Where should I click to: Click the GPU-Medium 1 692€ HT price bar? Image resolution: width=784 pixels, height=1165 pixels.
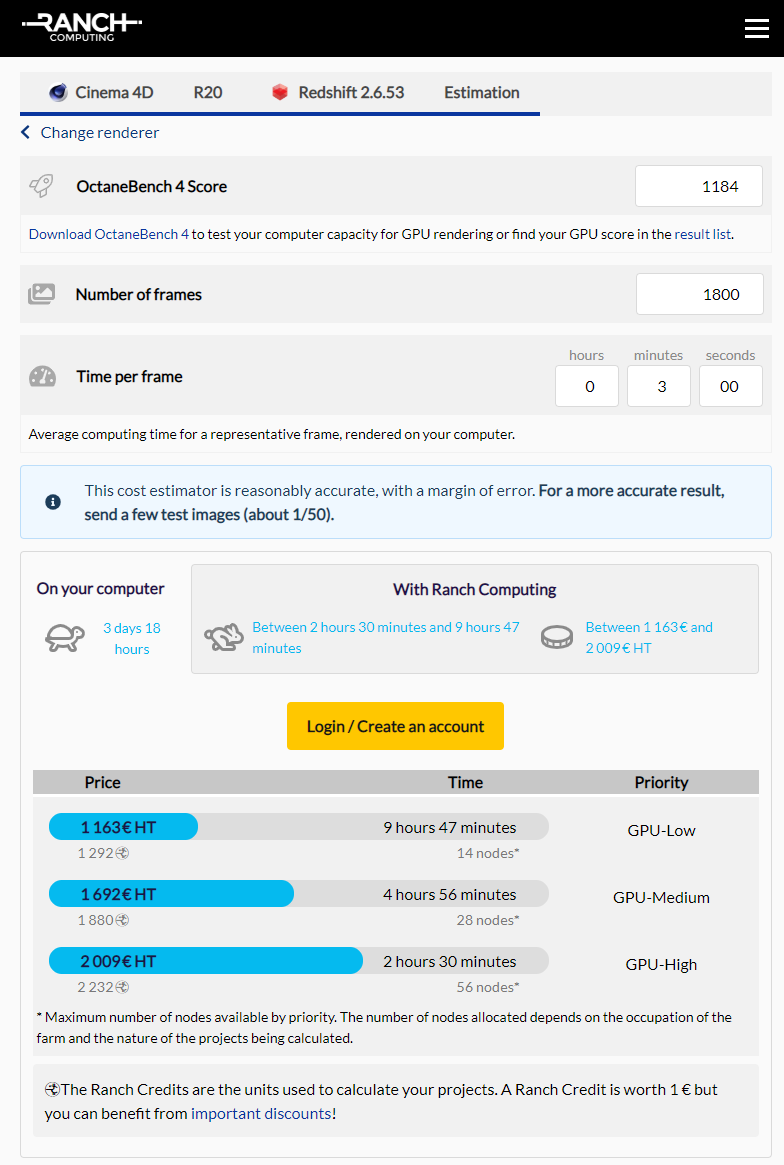[171, 894]
